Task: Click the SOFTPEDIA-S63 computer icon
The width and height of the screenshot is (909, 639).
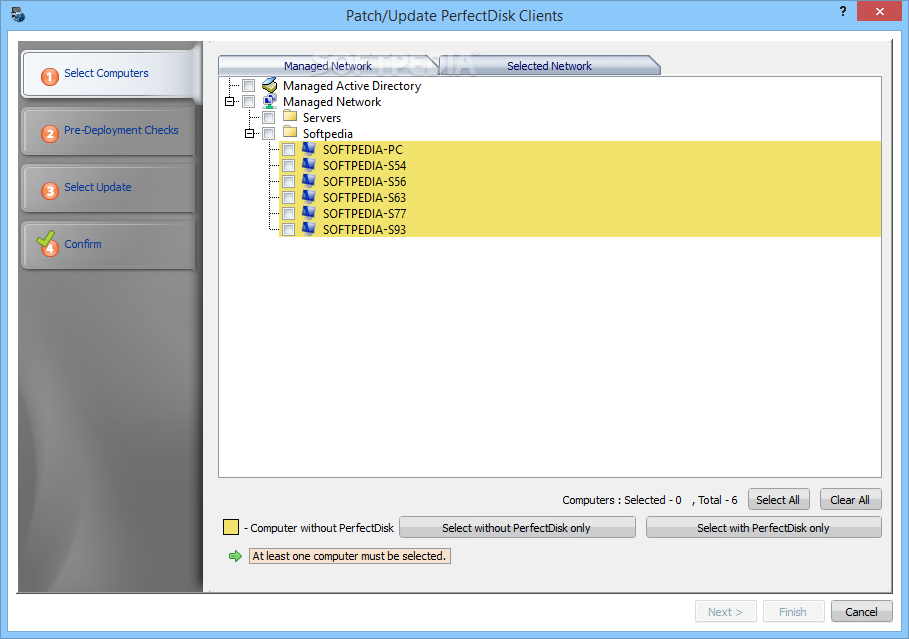Action: point(309,197)
